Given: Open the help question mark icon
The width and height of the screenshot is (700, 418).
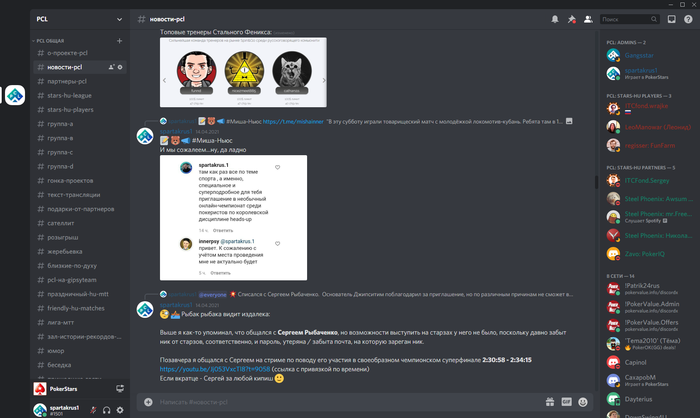Looking at the screenshot, I should (688, 19).
